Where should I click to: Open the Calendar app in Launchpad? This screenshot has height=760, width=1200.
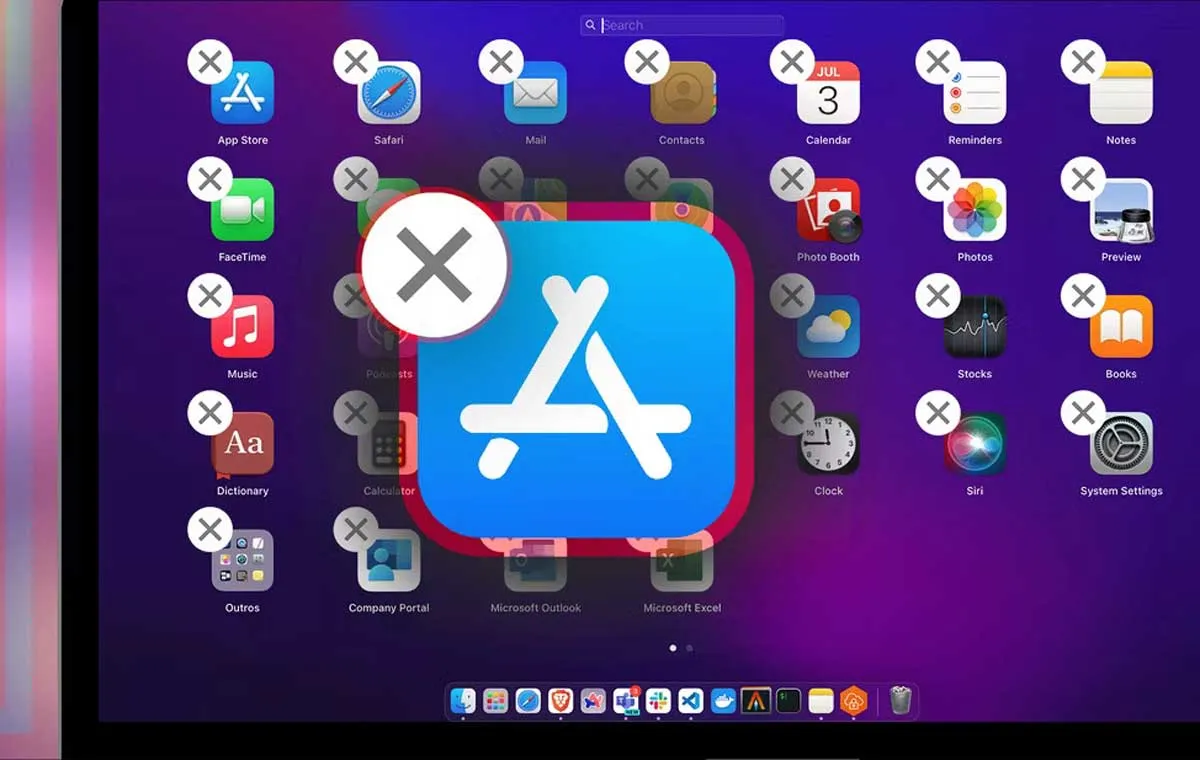(x=828, y=94)
